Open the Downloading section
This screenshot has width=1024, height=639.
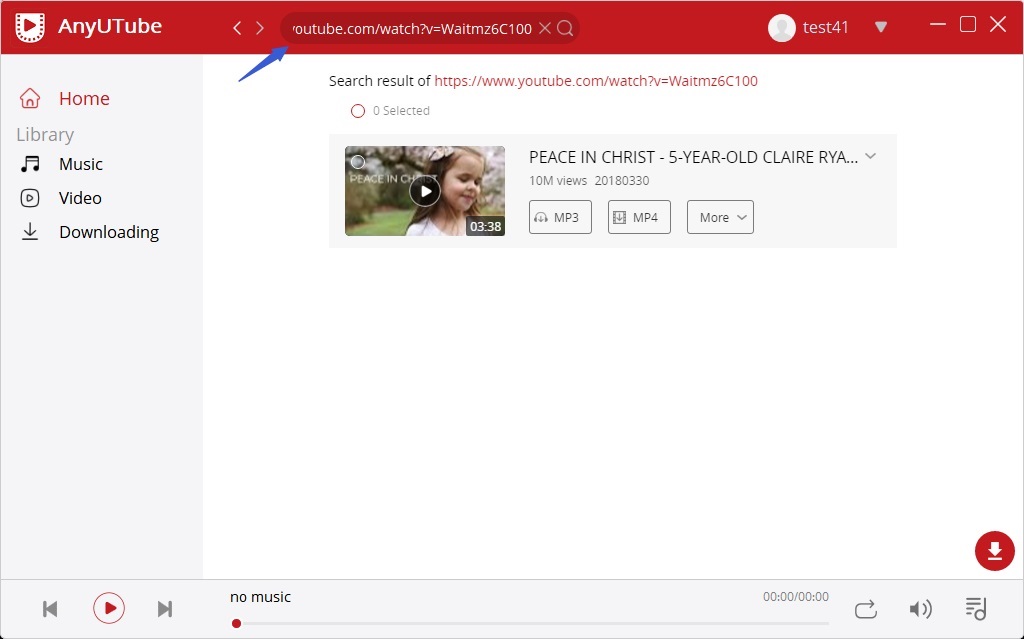pos(109,231)
